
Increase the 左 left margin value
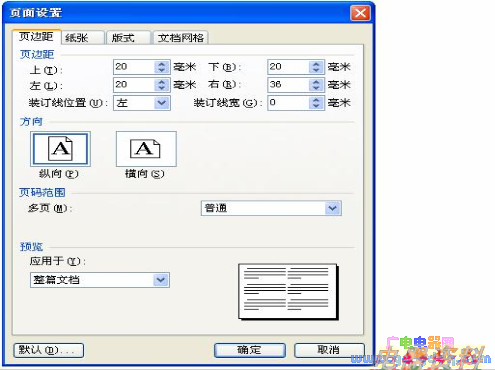click(x=162, y=81)
